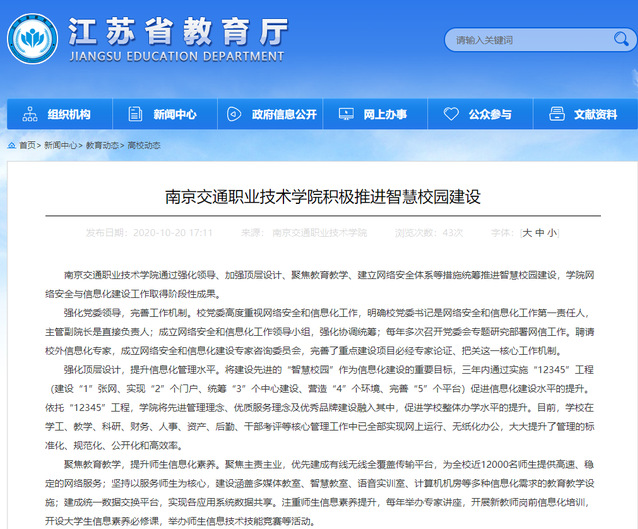This screenshot has width=638, height=529.
Task: Set font size to 小 (small)
Action: click(x=552, y=233)
